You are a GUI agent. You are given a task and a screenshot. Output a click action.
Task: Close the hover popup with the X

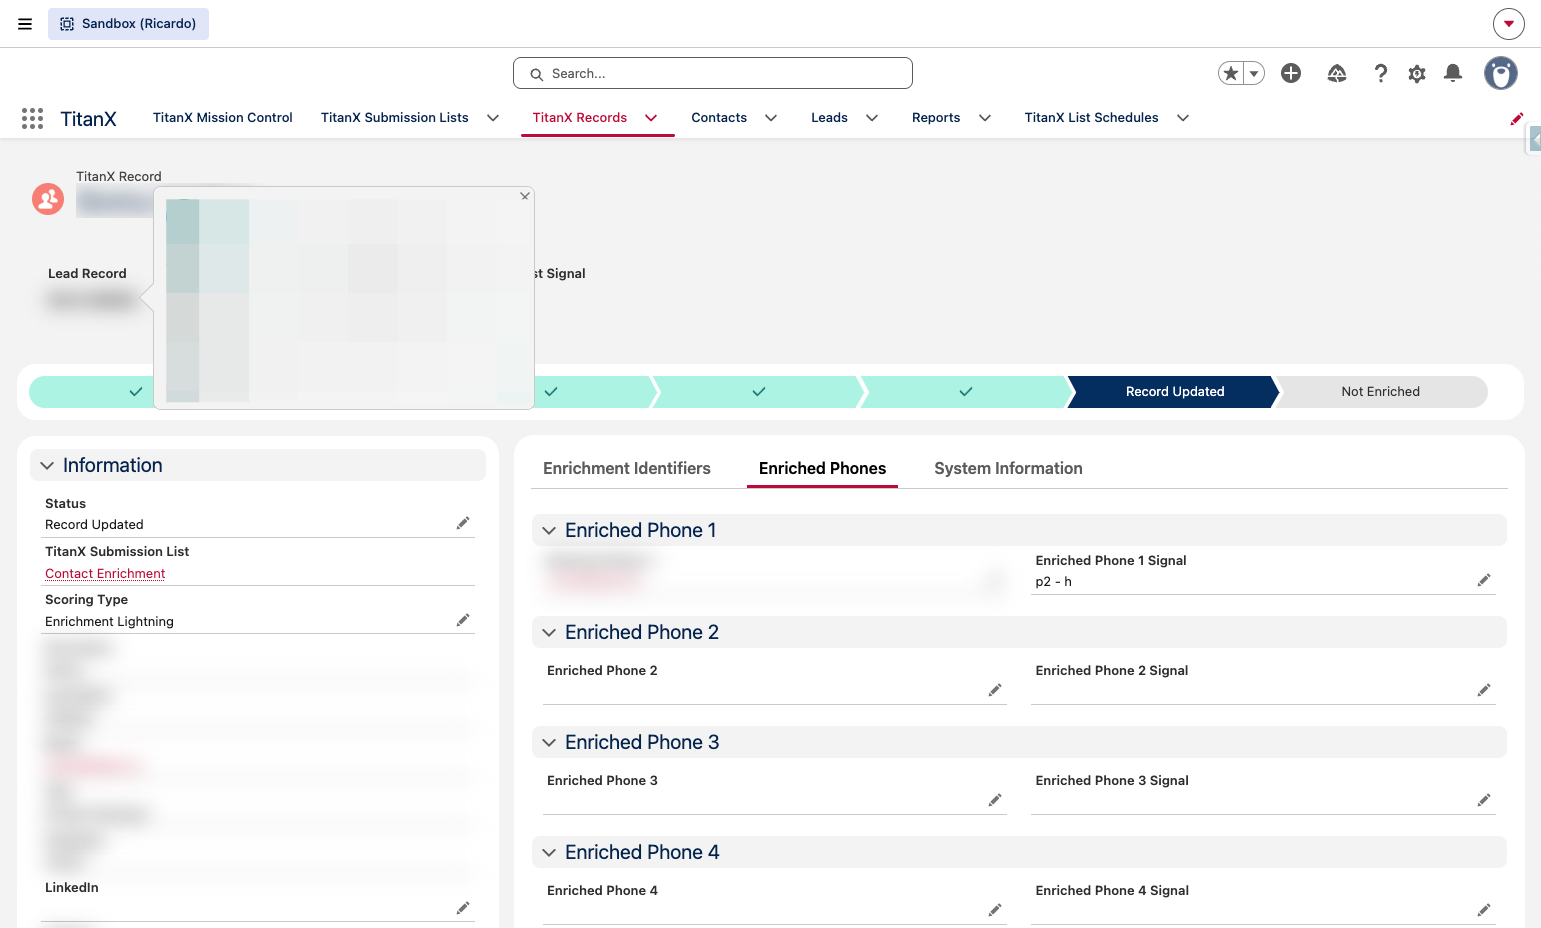point(524,196)
